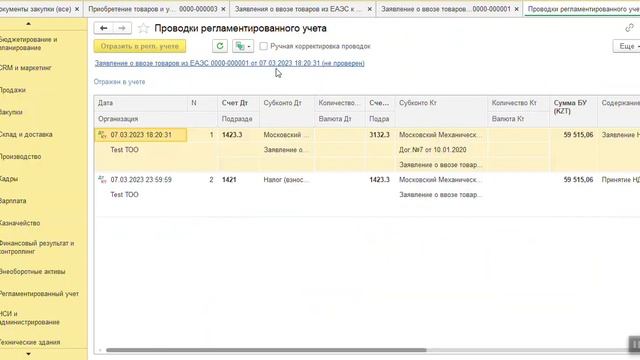Open 'Казначейство' section in sidebar
This screenshot has height=360, width=640.
pos(20,223)
